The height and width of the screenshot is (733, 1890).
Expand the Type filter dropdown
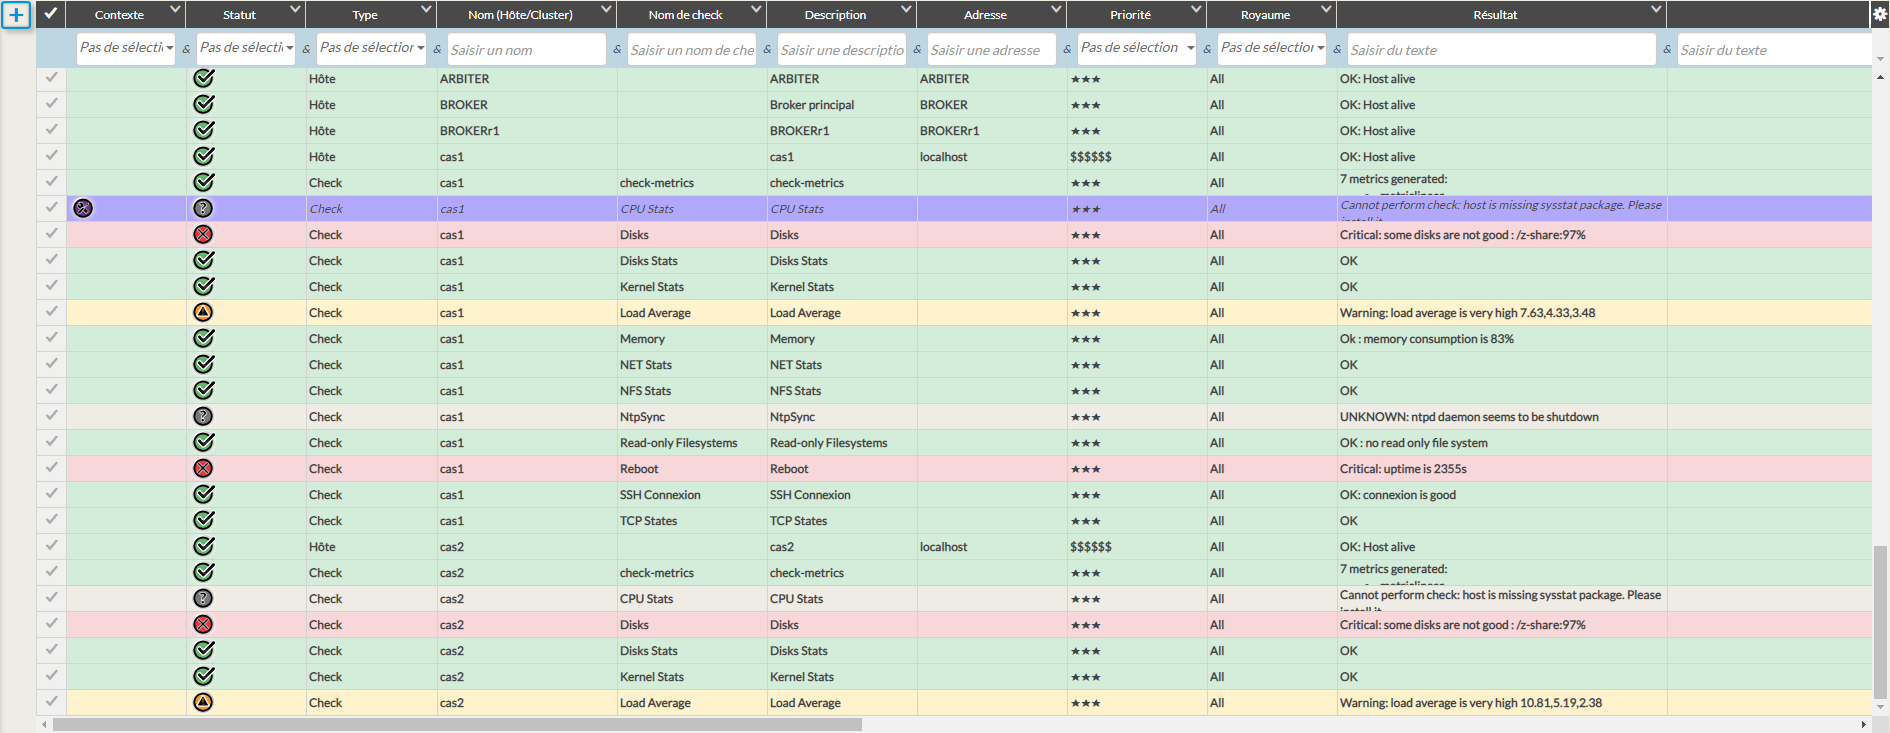tap(371, 48)
